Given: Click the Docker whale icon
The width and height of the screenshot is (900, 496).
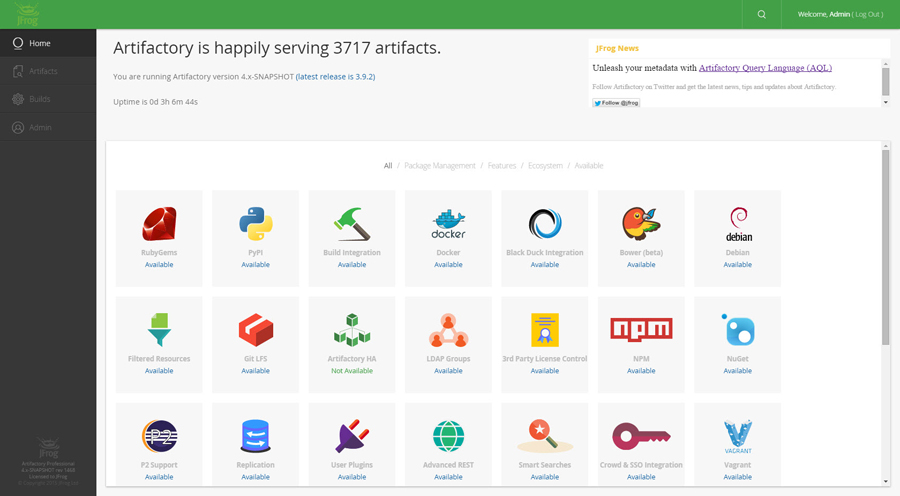Looking at the screenshot, I should [x=448, y=224].
